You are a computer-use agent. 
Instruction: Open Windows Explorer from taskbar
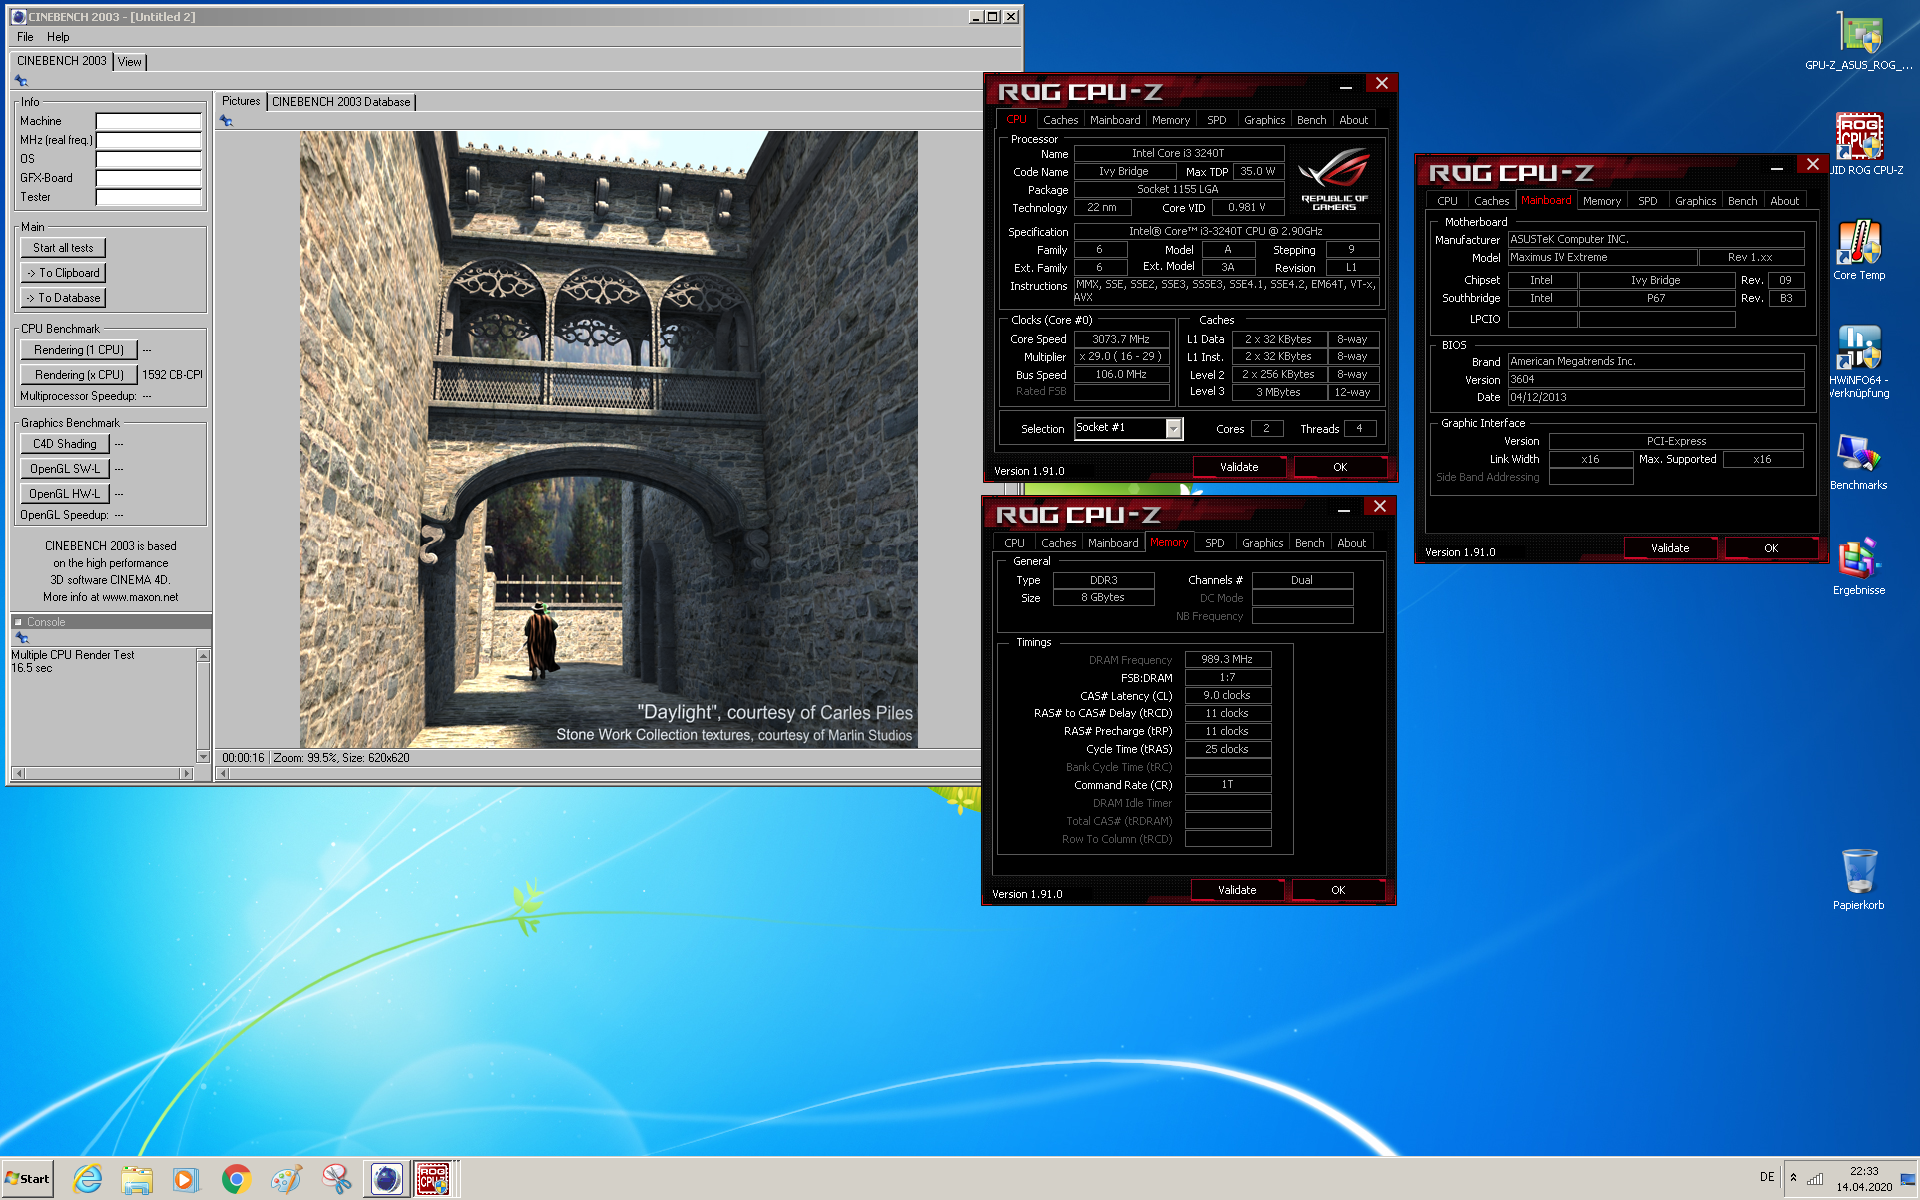pos(137,1180)
